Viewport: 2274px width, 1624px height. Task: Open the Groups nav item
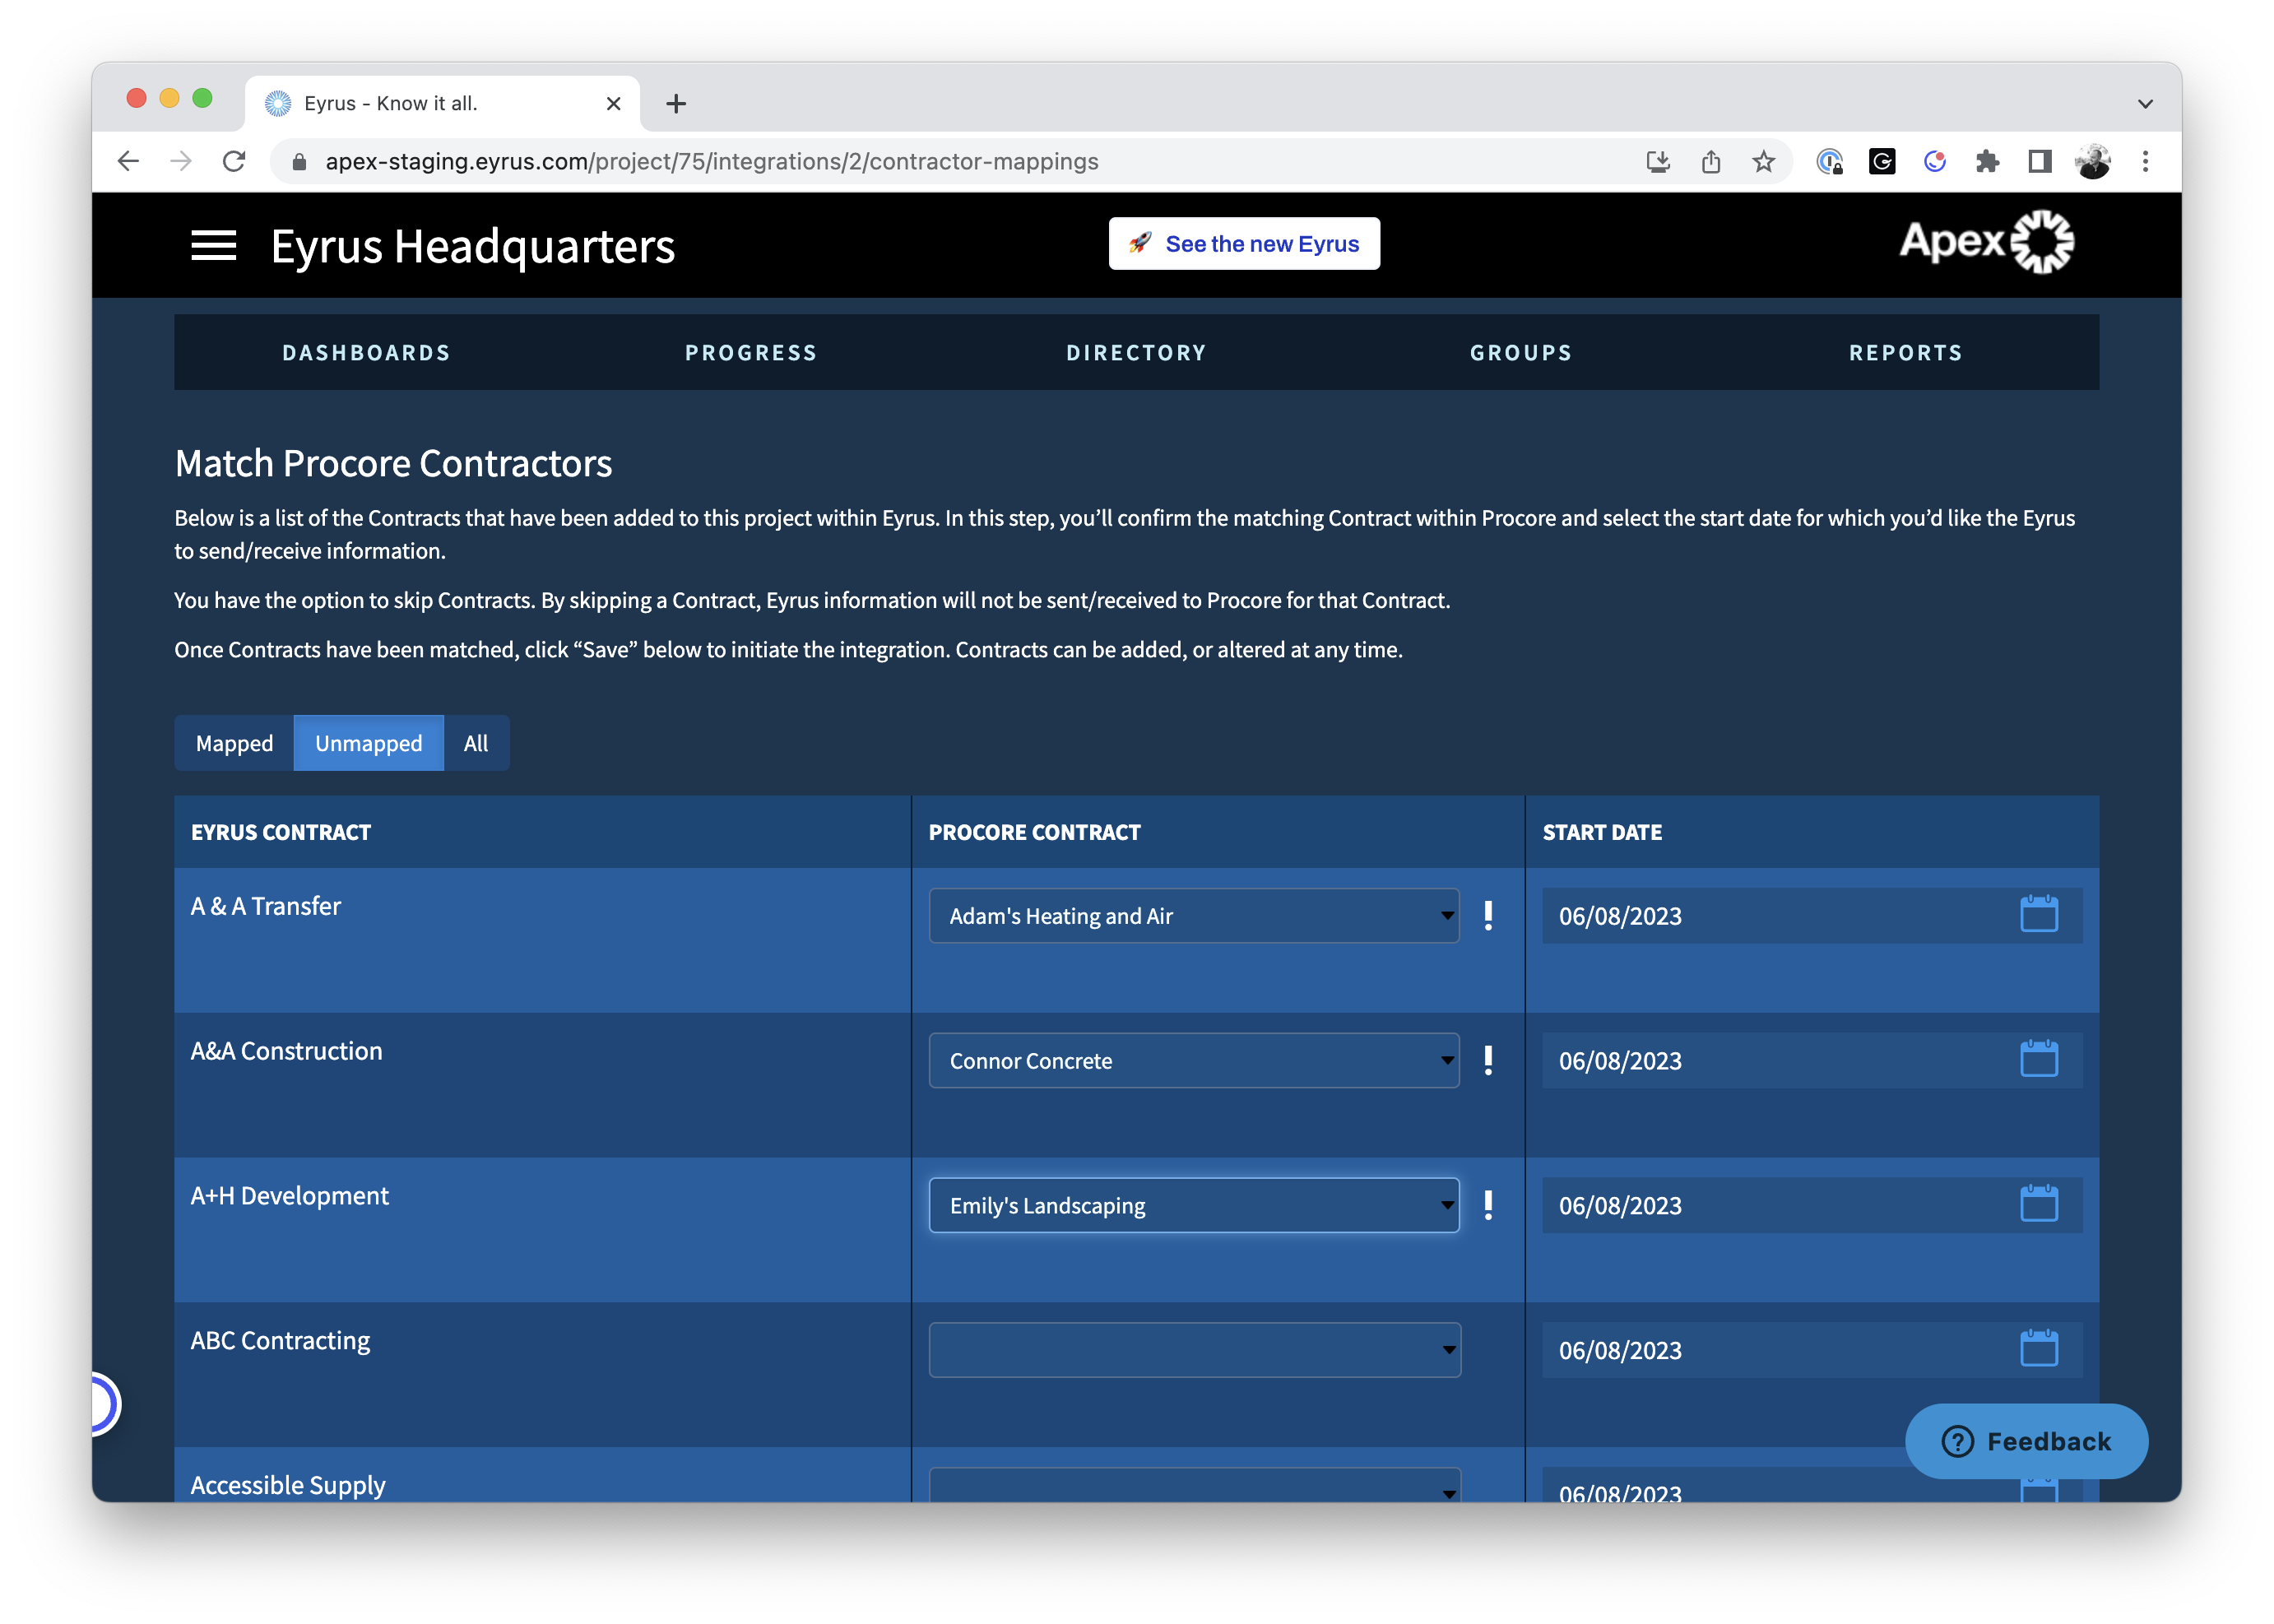[1521, 352]
